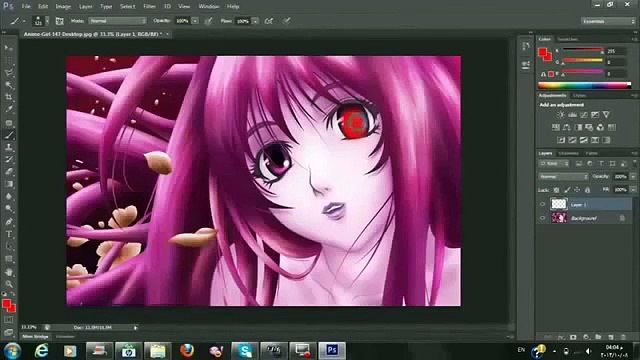Toggle lock position

coord(577,190)
